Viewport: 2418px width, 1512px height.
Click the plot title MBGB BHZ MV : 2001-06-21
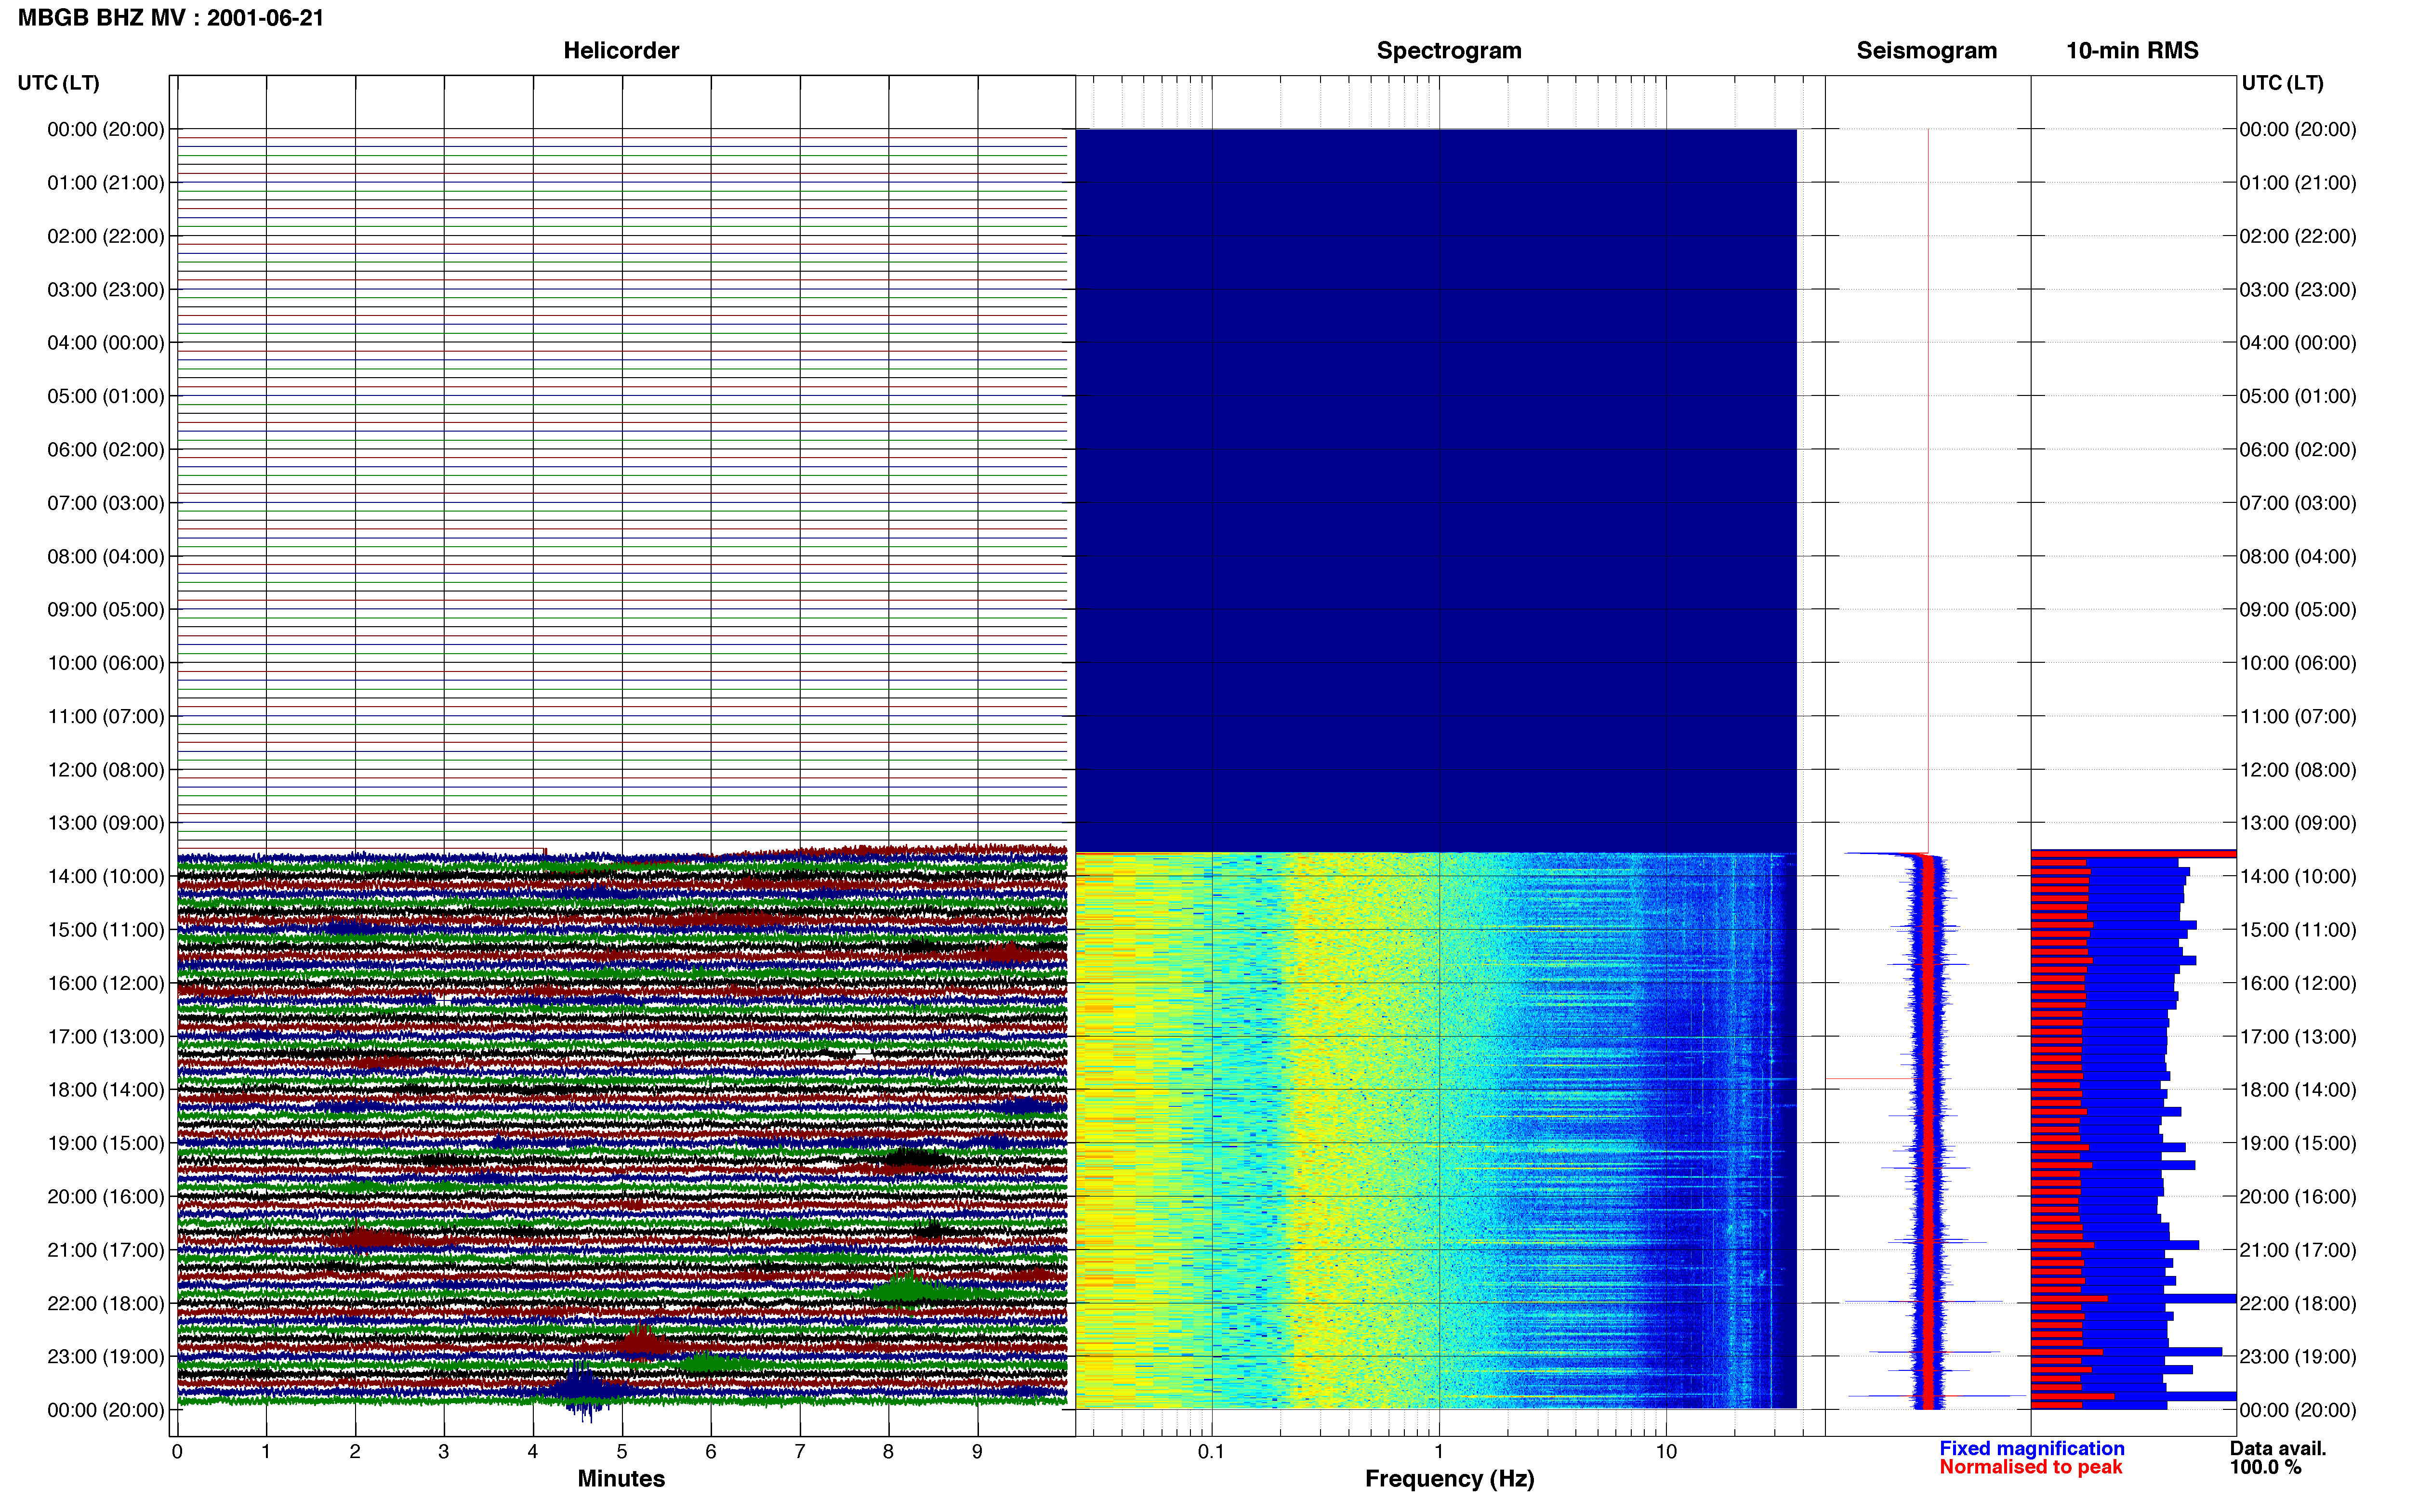click(171, 18)
